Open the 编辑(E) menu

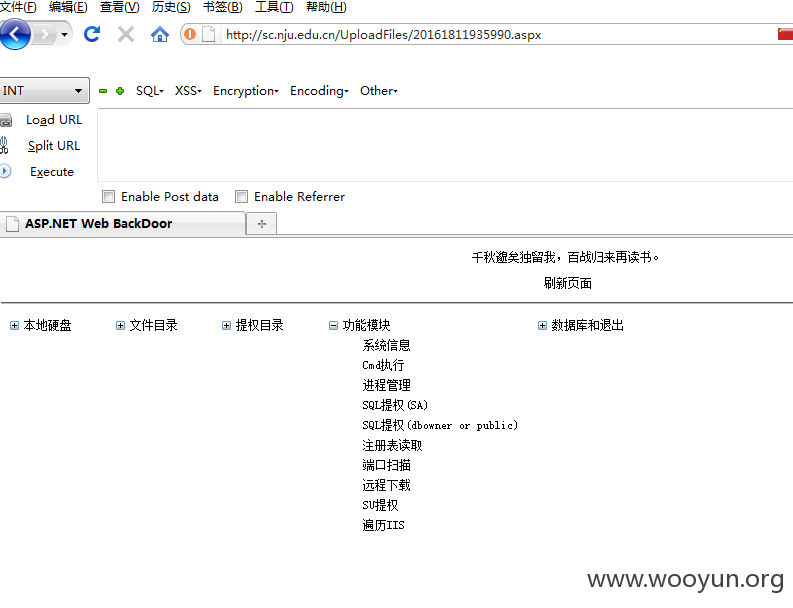coord(68,7)
